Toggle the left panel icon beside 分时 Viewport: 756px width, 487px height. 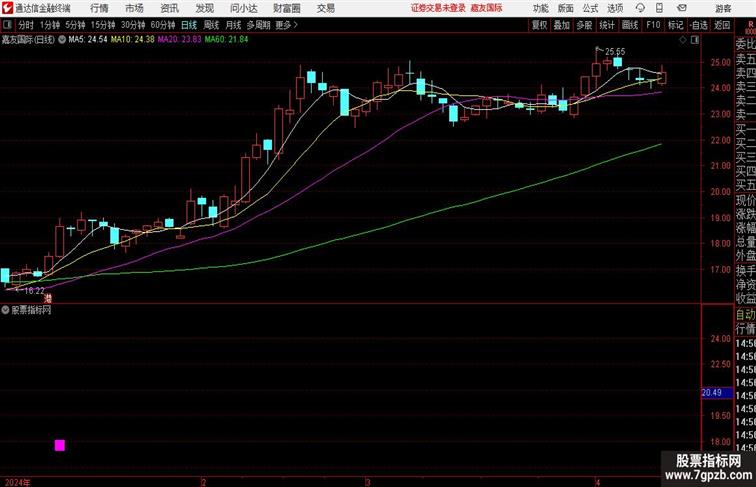click(x=7, y=25)
